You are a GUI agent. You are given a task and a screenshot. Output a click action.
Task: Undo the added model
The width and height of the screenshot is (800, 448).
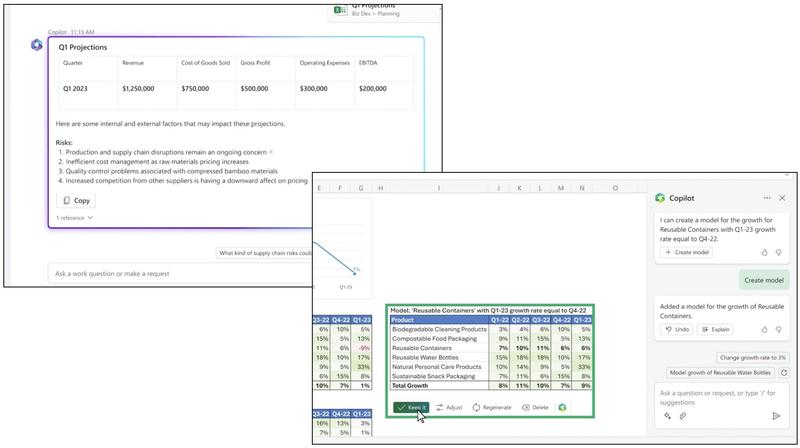pos(677,330)
